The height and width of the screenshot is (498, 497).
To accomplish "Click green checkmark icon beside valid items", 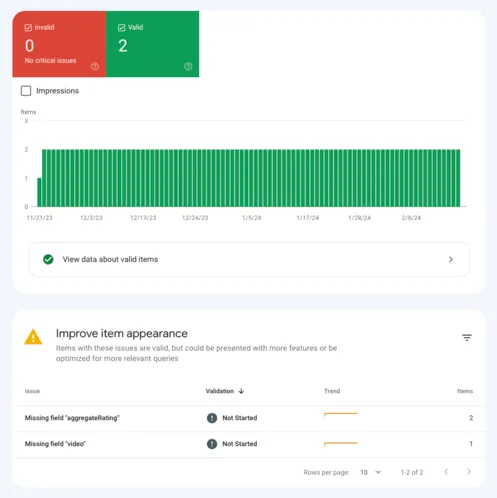I will 48,259.
